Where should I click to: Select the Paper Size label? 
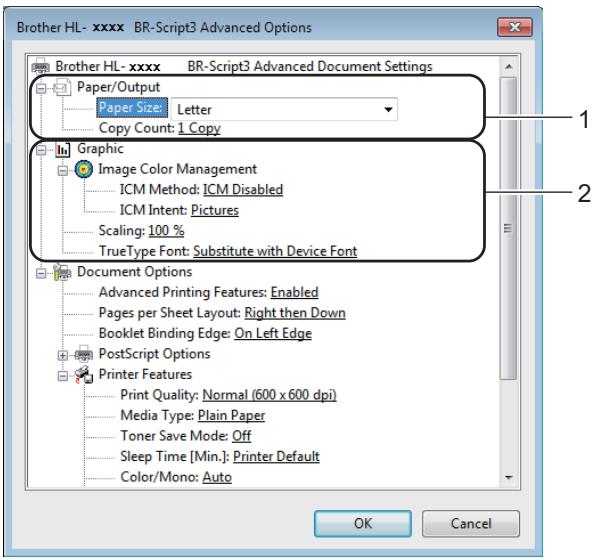(x=132, y=108)
